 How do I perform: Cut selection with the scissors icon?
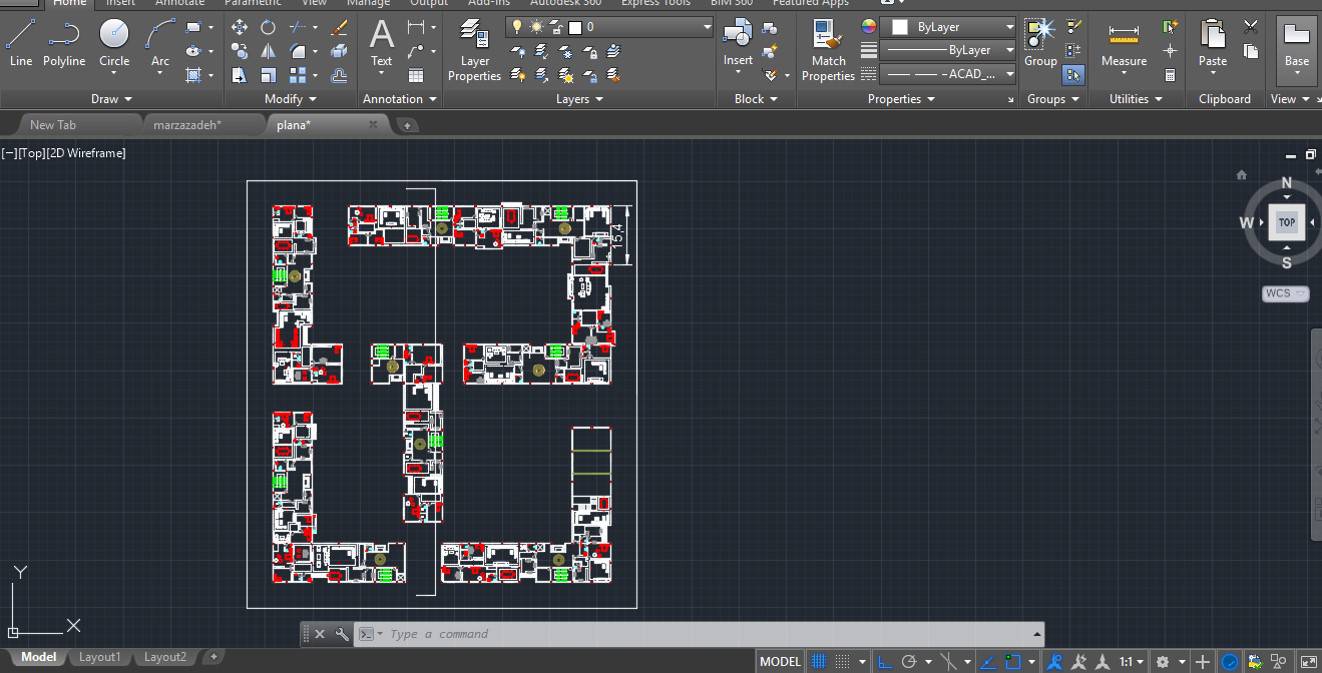click(1251, 27)
